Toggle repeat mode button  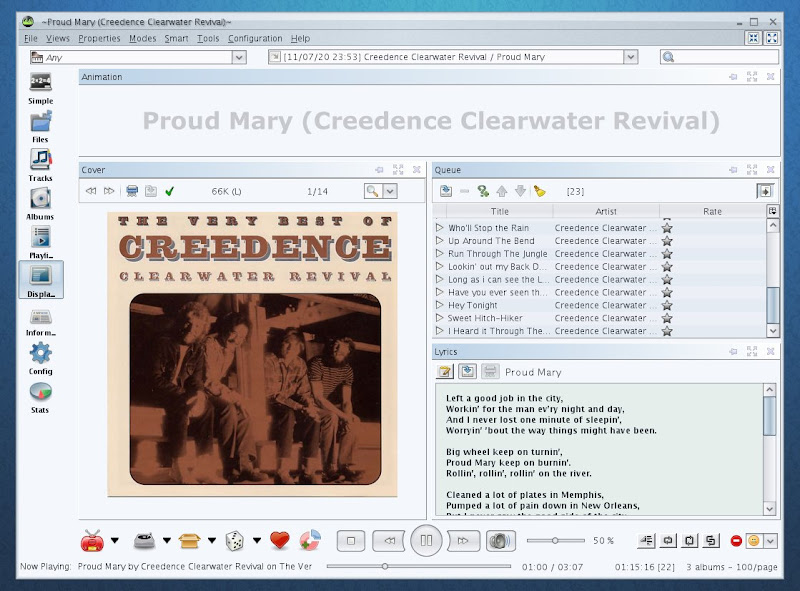tap(668, 540)
